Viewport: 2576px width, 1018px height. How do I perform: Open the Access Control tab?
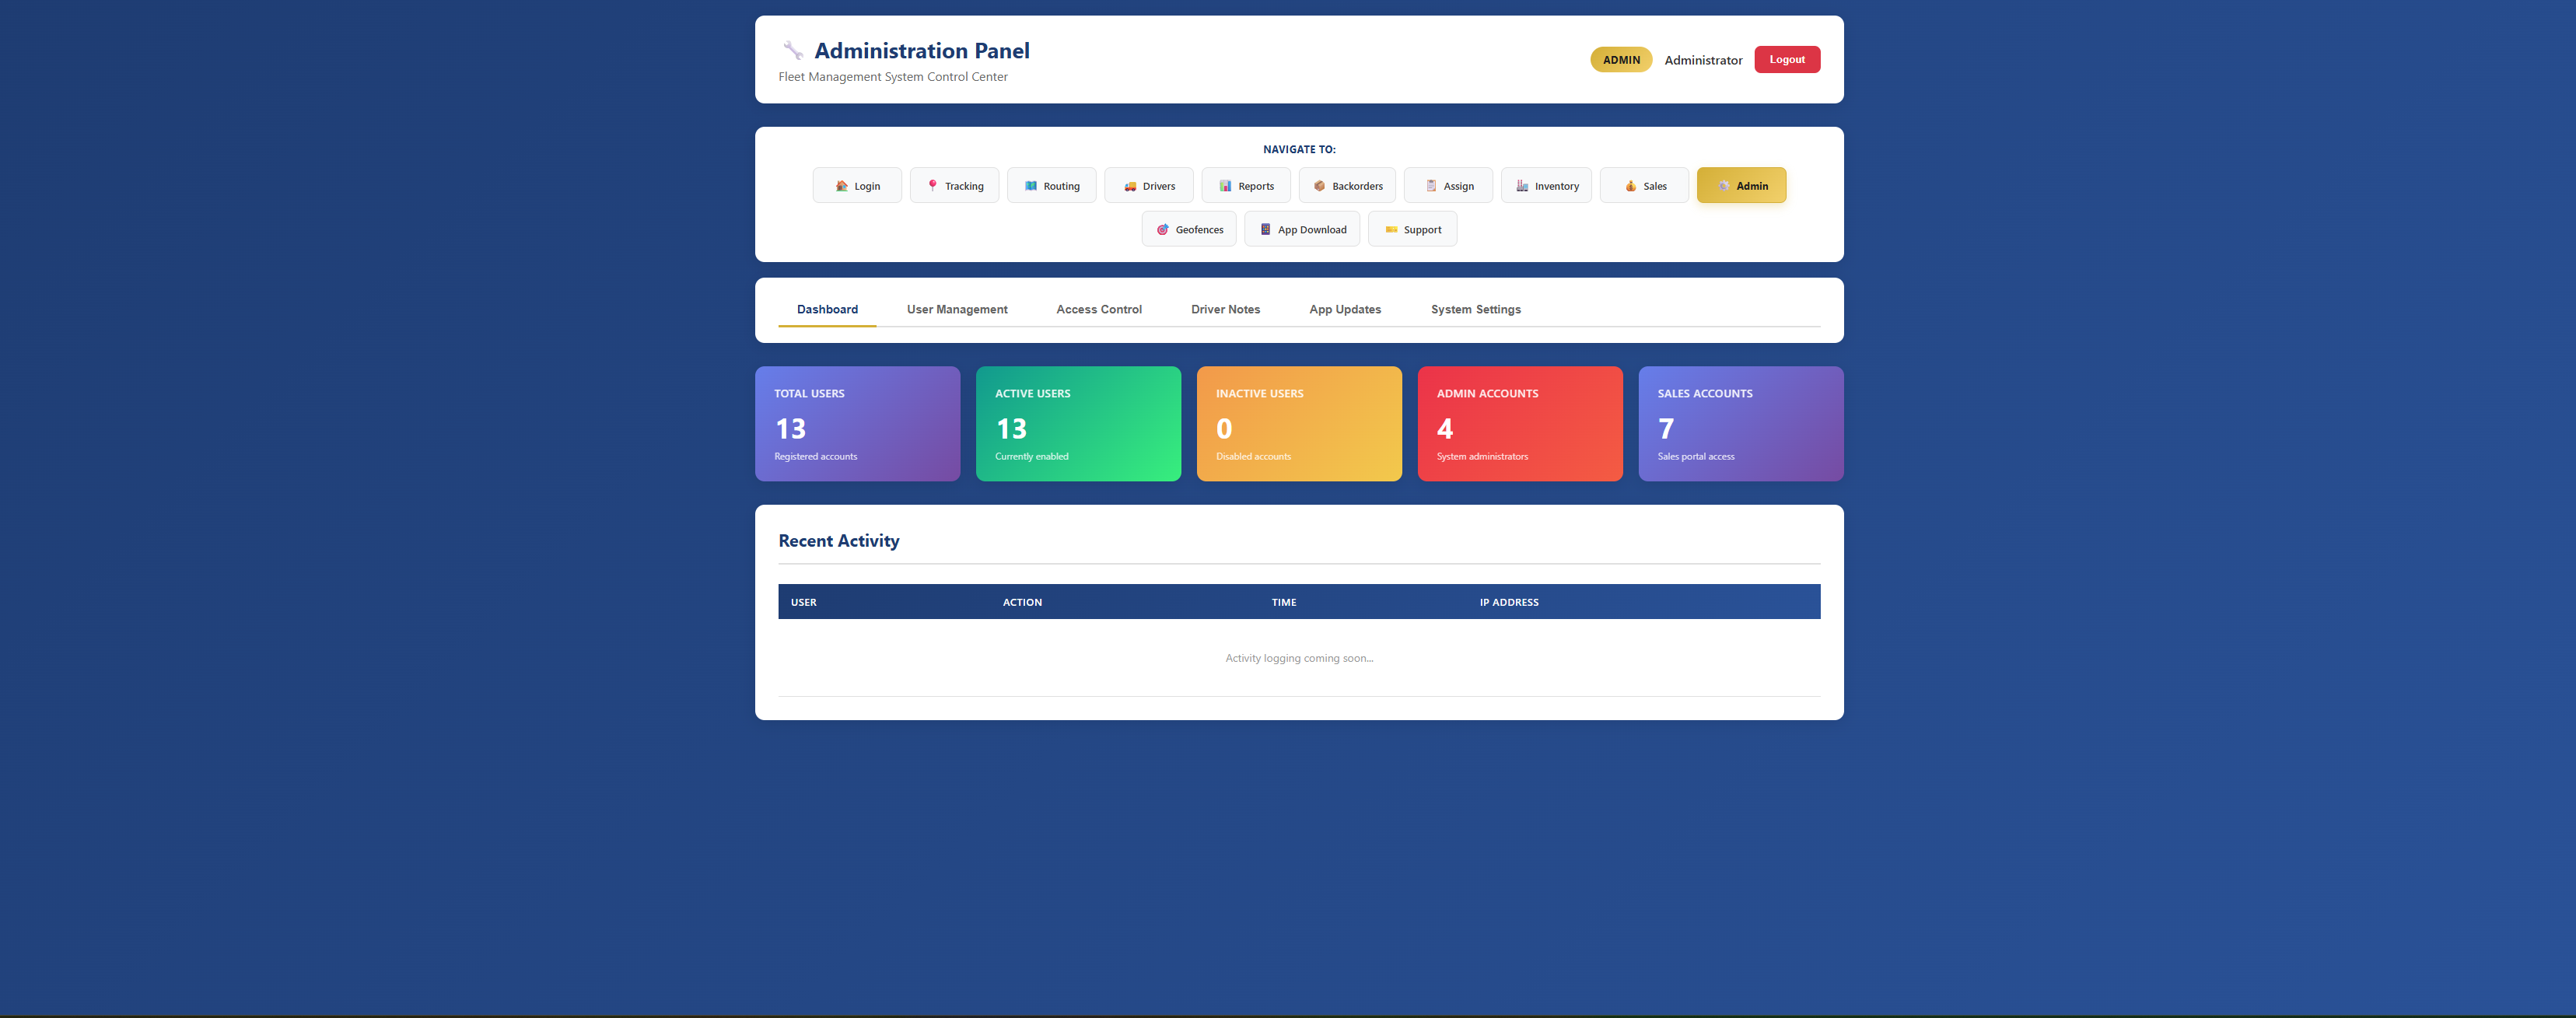tap(1098, 309)
